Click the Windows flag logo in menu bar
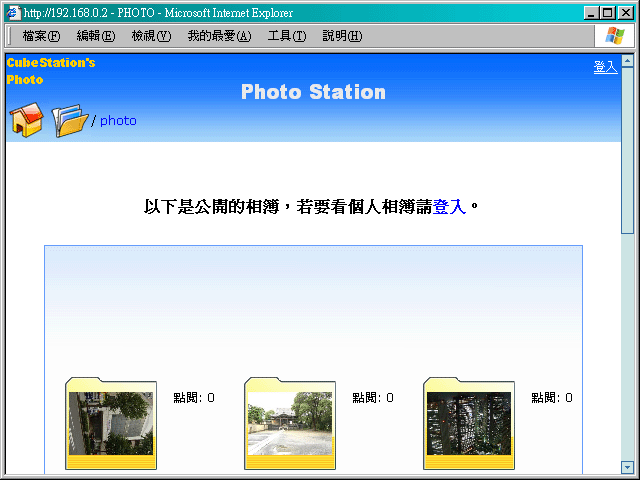This screenshot has width=640, height=480. click(x=615, y=36)
